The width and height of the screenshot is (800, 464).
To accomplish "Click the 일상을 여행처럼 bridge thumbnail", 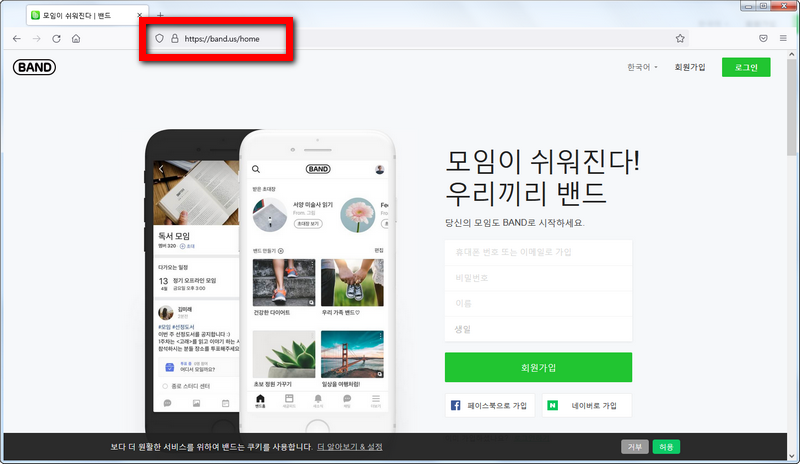I will coord(352,354).
